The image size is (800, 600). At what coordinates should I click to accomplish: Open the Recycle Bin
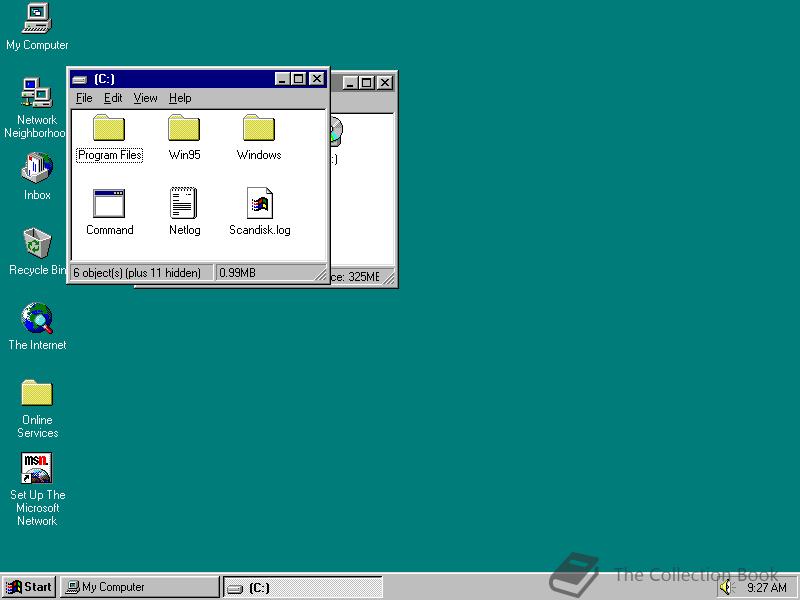pyautogui.click(x=37, y=245)
